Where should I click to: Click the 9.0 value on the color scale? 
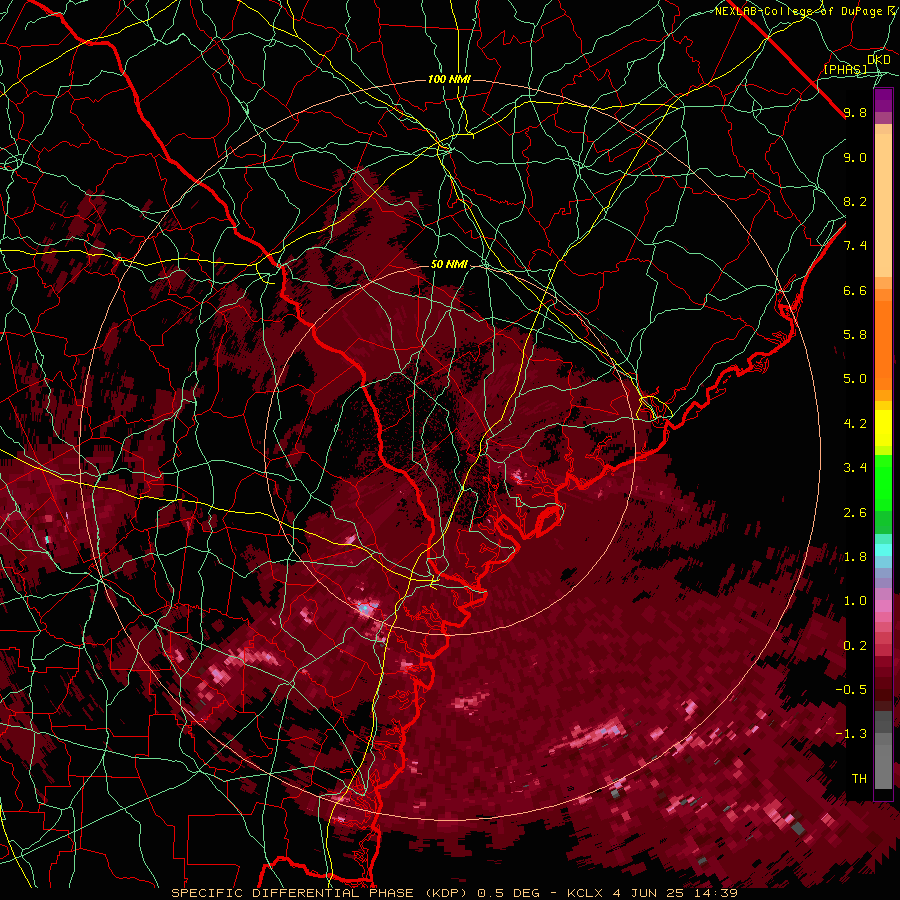click(855, 157)
